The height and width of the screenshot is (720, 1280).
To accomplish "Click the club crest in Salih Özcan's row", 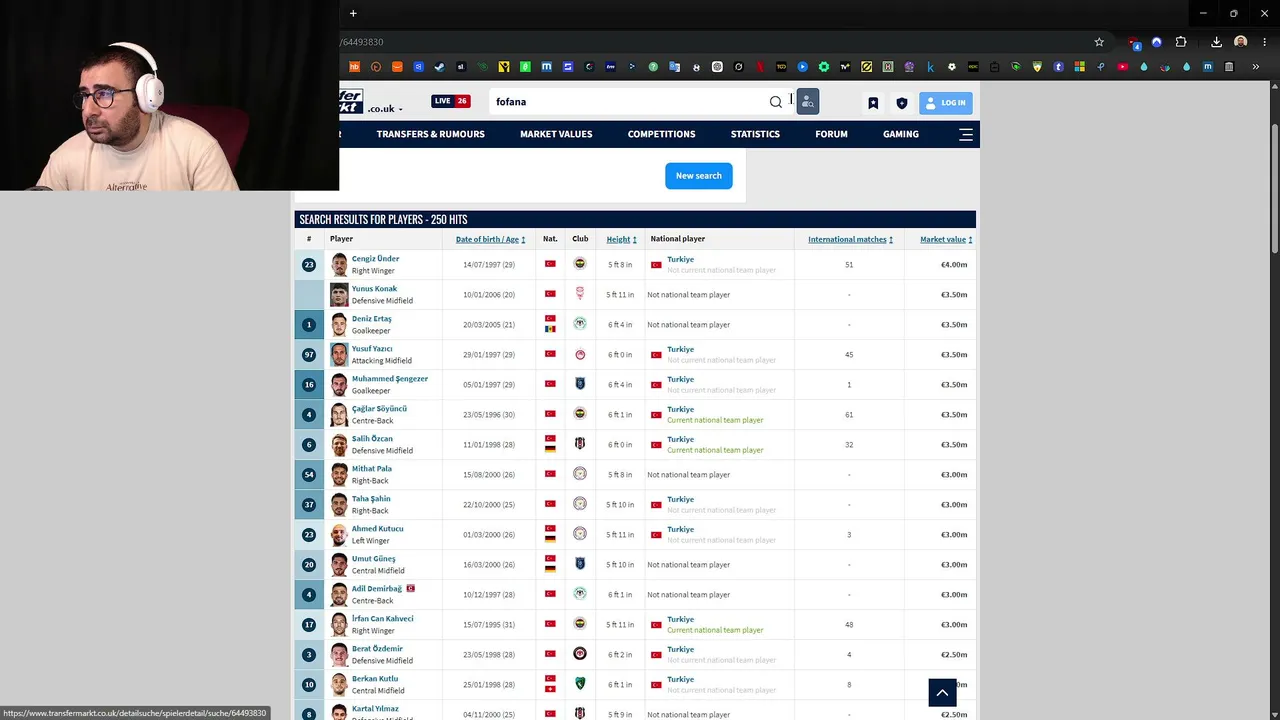I will [x=580, y=444].
